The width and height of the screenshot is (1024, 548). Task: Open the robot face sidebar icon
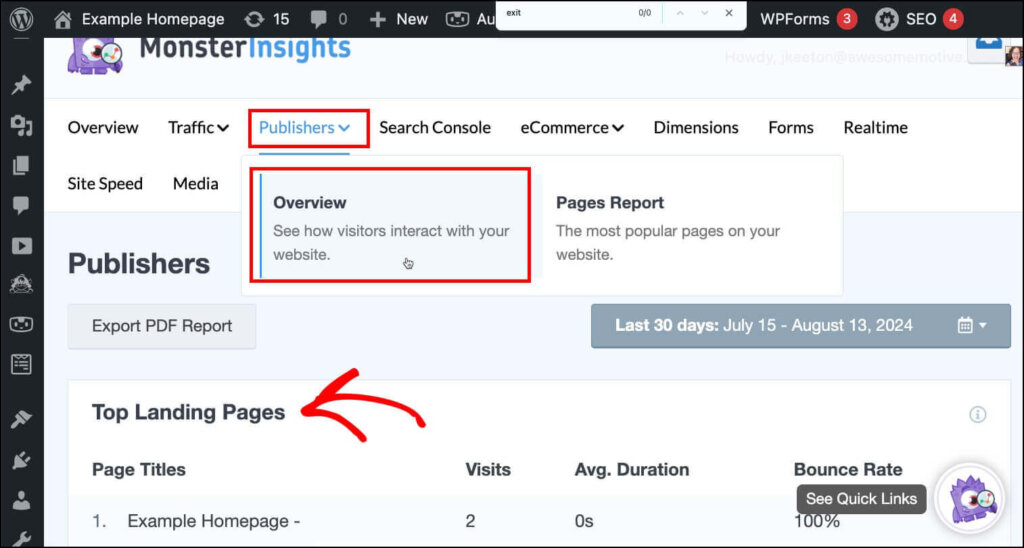(22, 324)
